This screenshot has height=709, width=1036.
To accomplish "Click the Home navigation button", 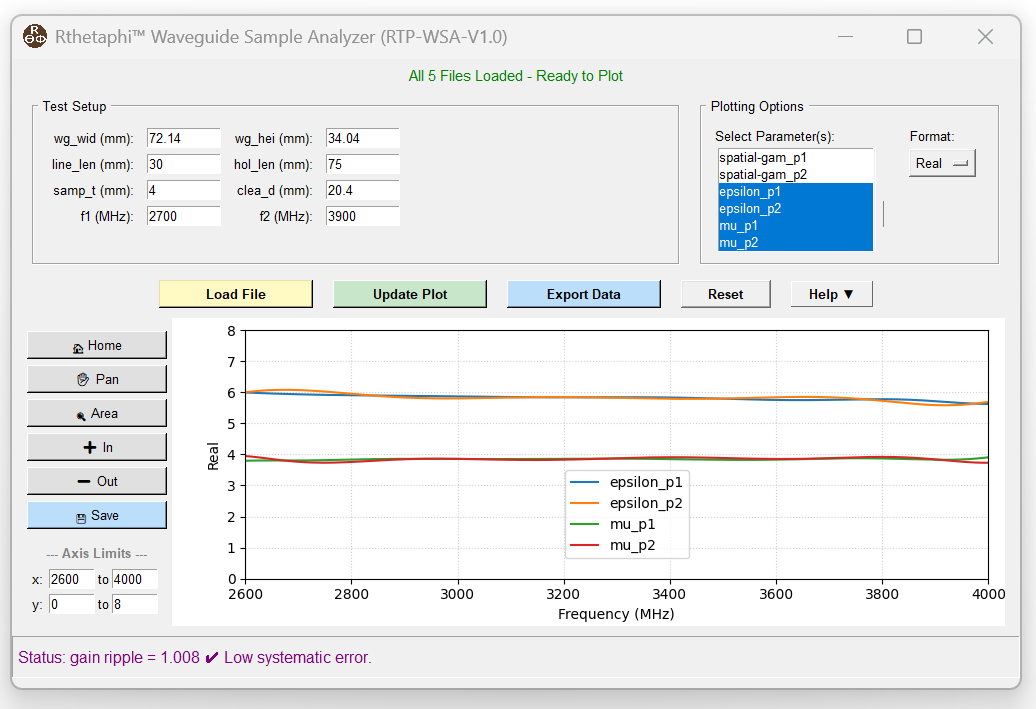I will coord(97,346).
